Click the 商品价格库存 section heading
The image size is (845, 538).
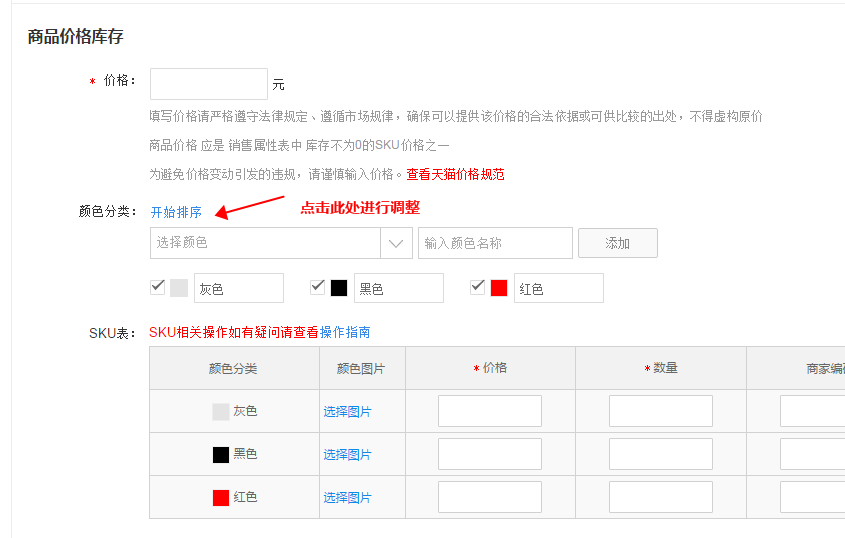75,37
